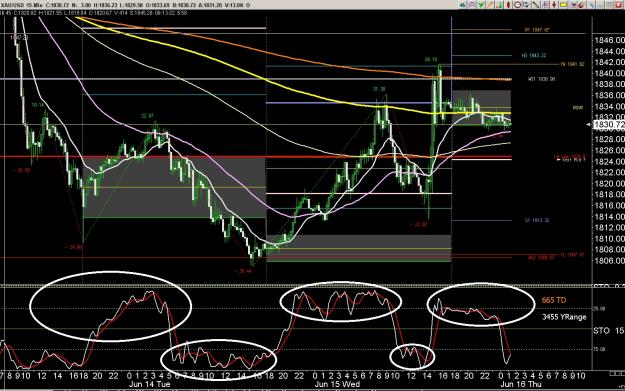Click the tile windows icon beside close button
This screenshot has width=625, height=391.
(609, 5)
